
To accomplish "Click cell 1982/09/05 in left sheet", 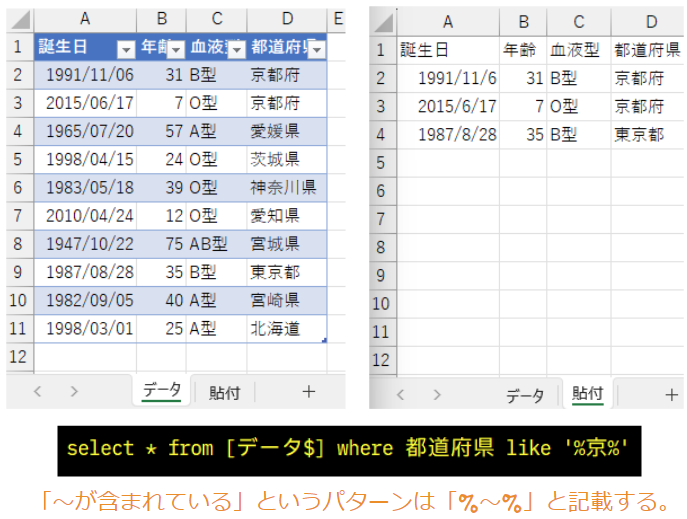I will 85,300.
